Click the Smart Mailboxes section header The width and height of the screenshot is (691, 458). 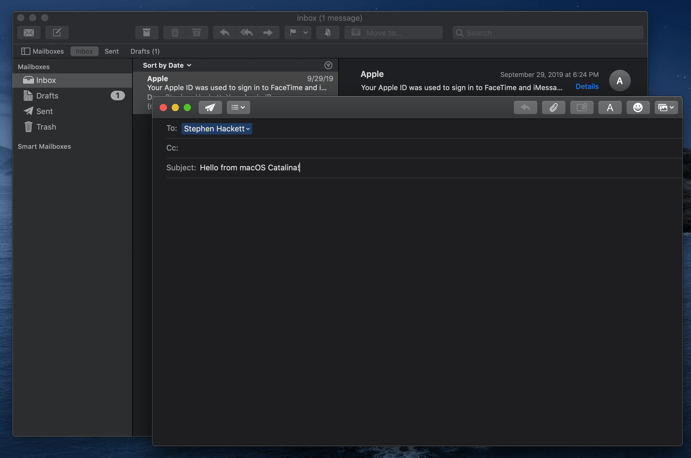coord(44,146)
